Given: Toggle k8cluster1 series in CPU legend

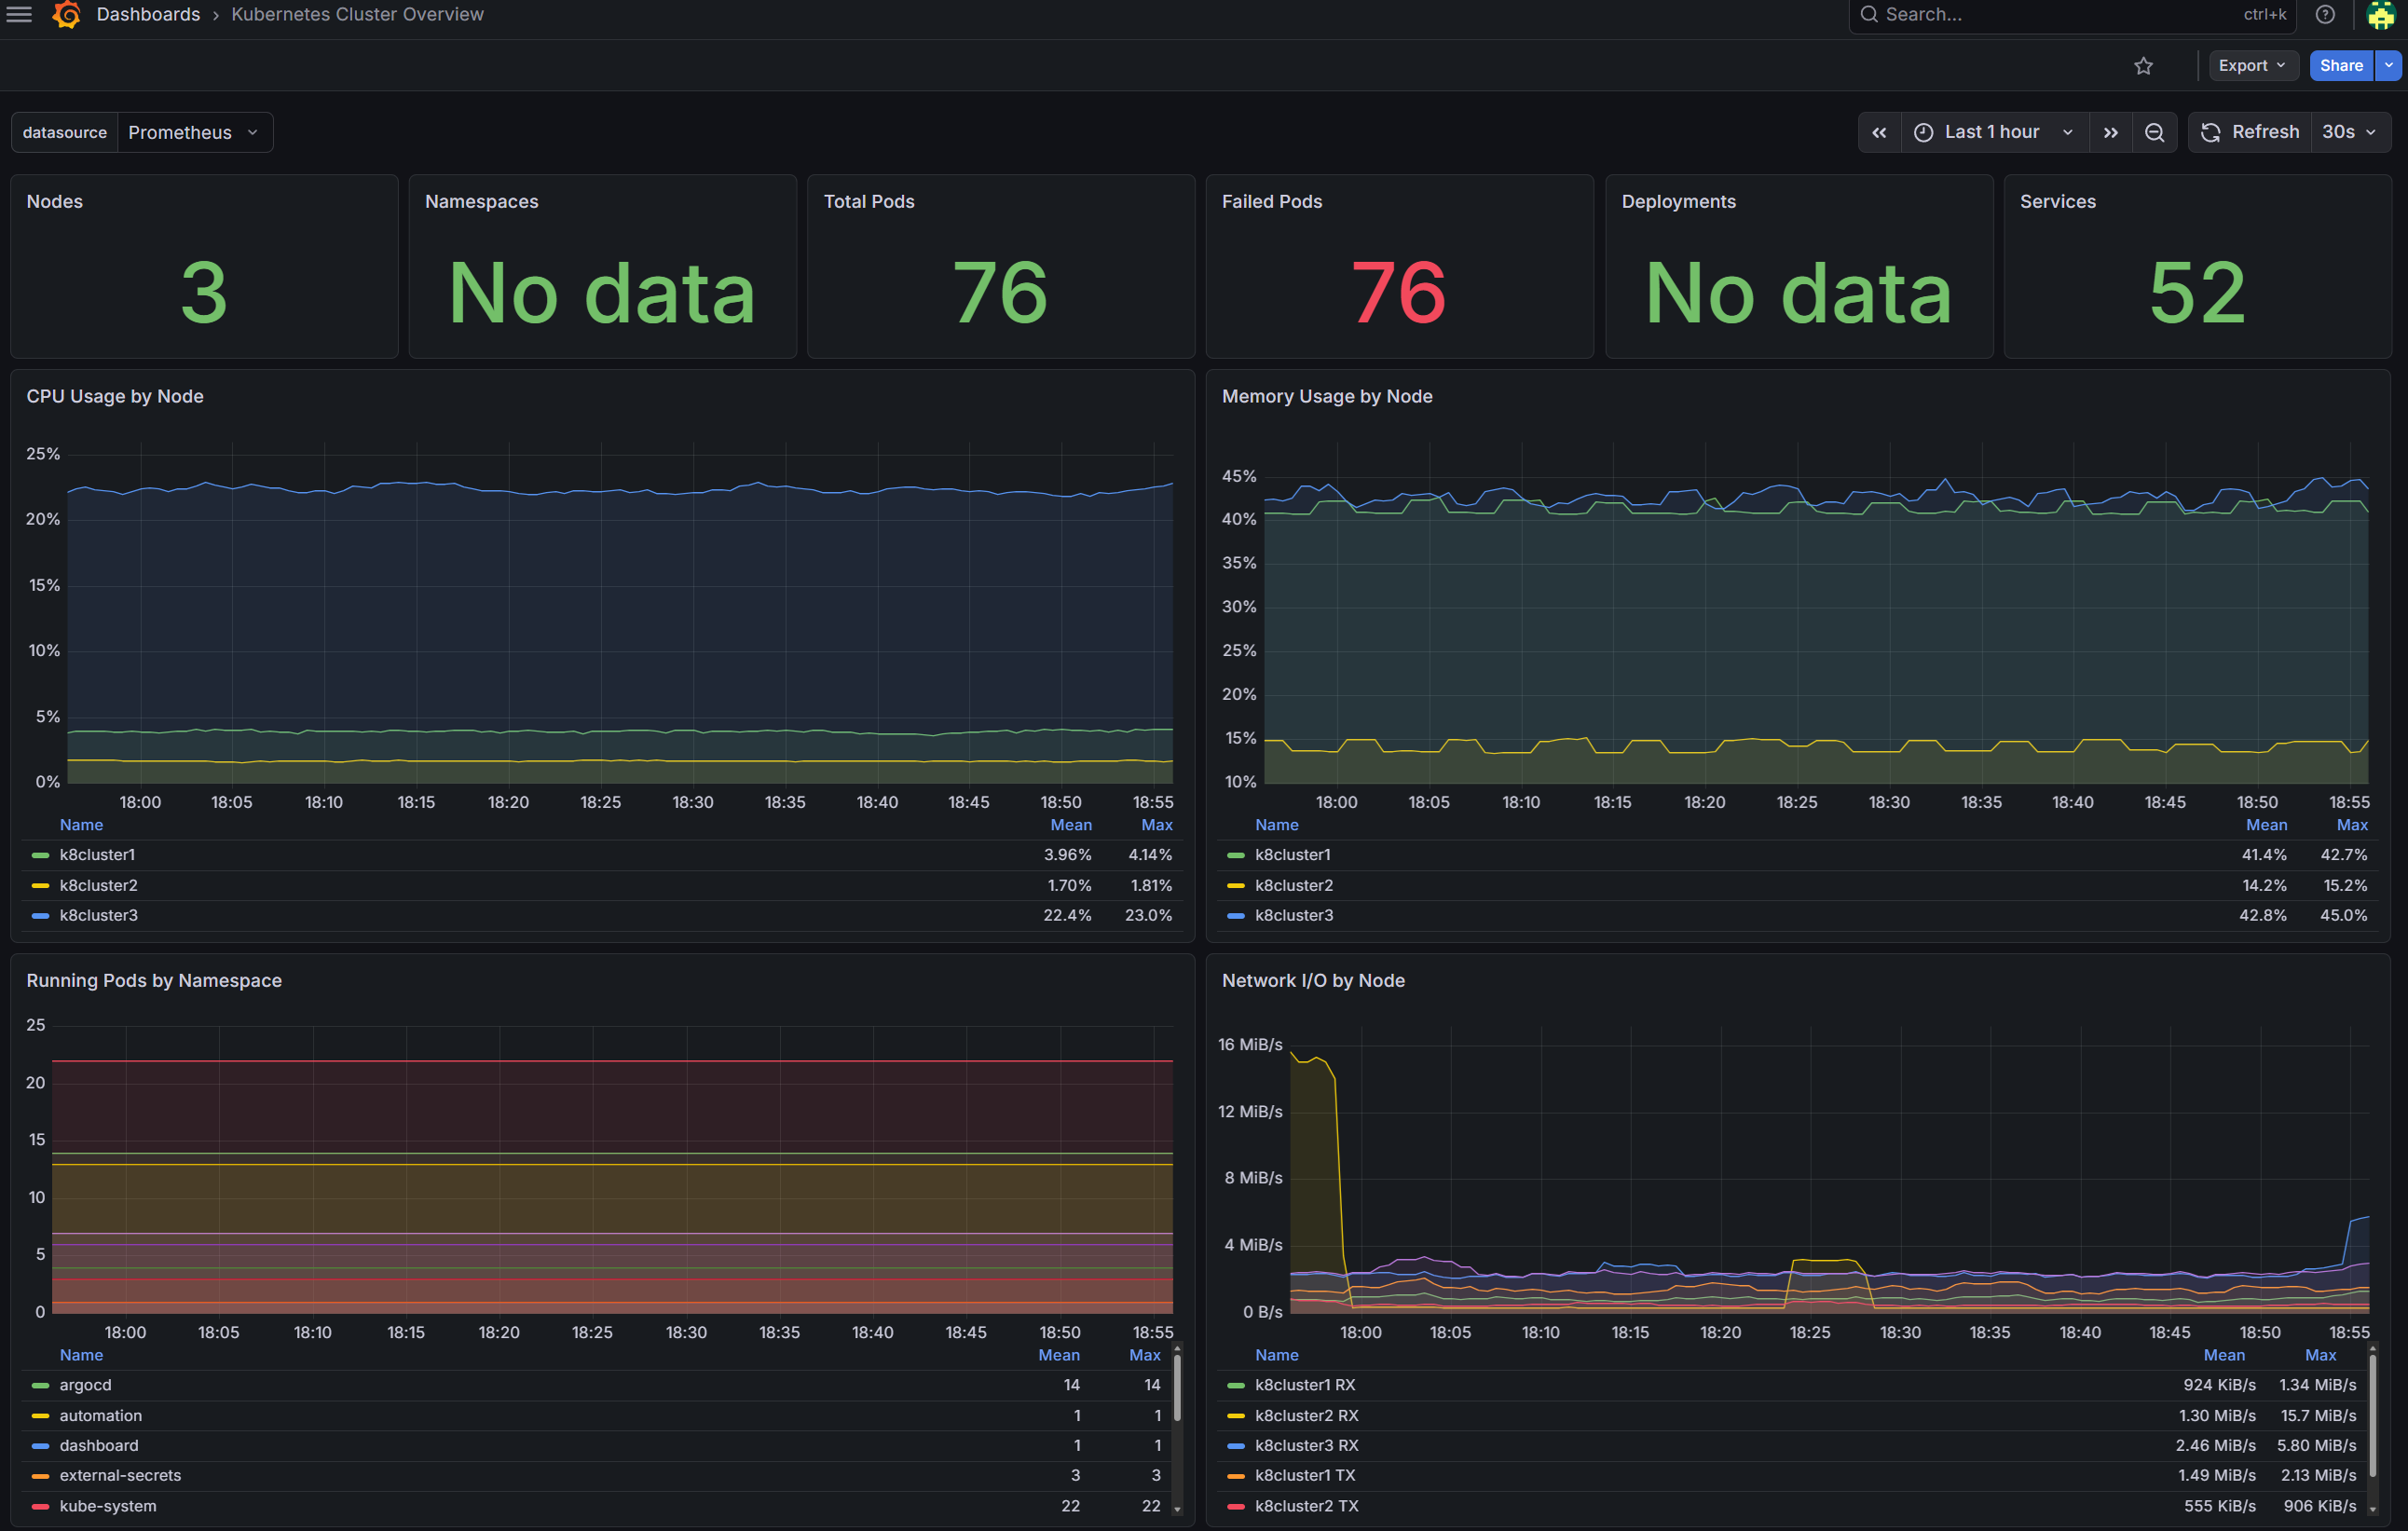Looking at the screenshot, I should 97,855.
